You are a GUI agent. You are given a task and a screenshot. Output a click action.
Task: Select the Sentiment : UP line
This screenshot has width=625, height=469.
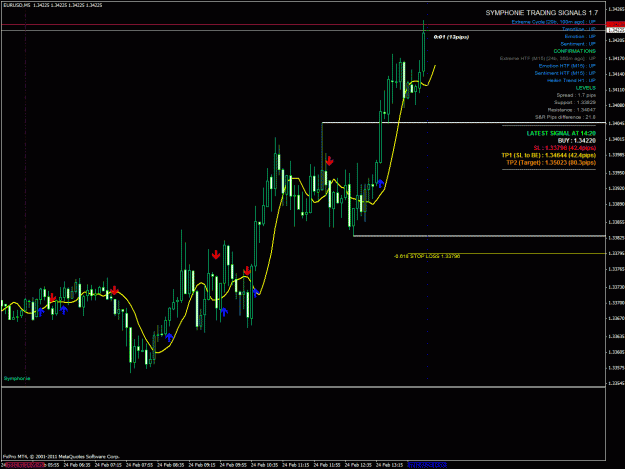click(578, 44)
